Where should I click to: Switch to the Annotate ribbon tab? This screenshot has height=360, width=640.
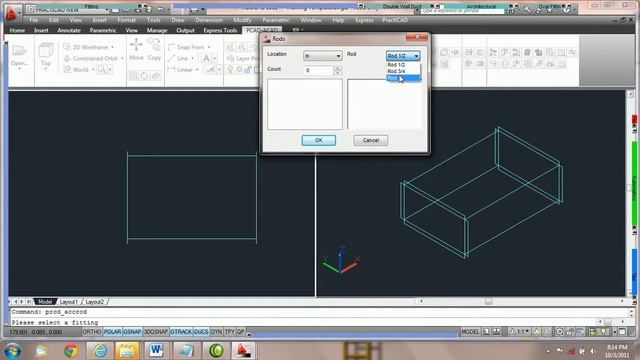[x=69, y=30]
